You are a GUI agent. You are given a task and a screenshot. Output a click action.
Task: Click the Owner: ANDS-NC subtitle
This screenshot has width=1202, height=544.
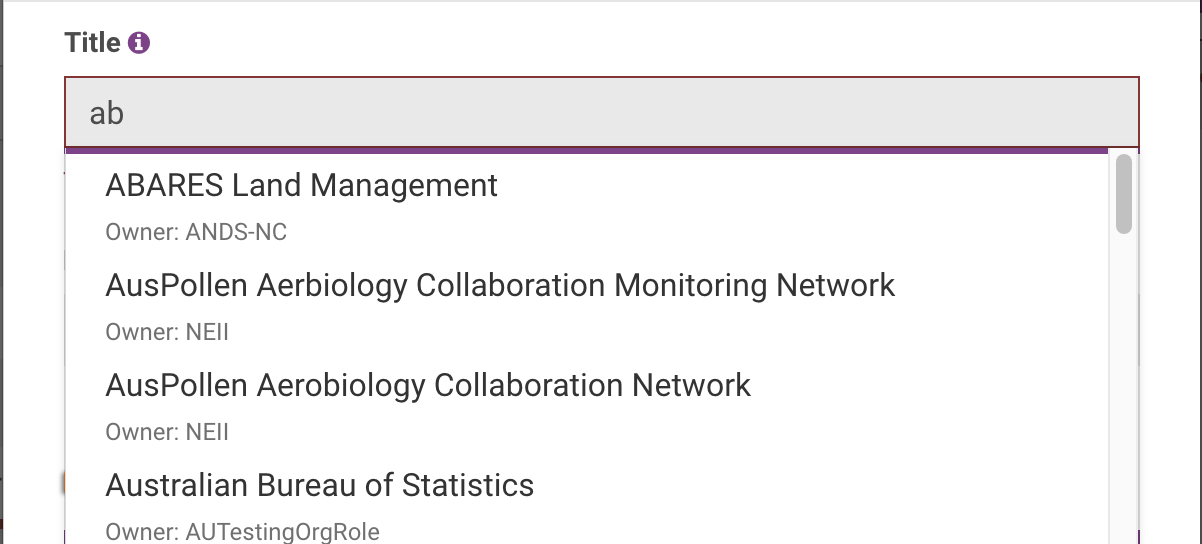[196, 233]
